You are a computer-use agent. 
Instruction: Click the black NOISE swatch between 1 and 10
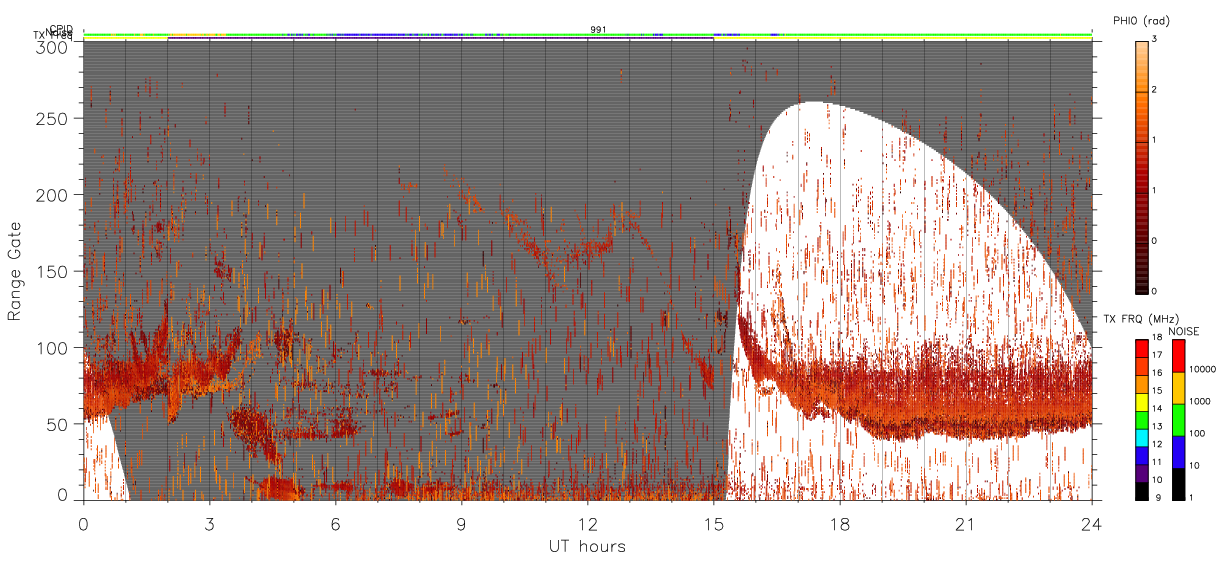(x=1179, y=484)
